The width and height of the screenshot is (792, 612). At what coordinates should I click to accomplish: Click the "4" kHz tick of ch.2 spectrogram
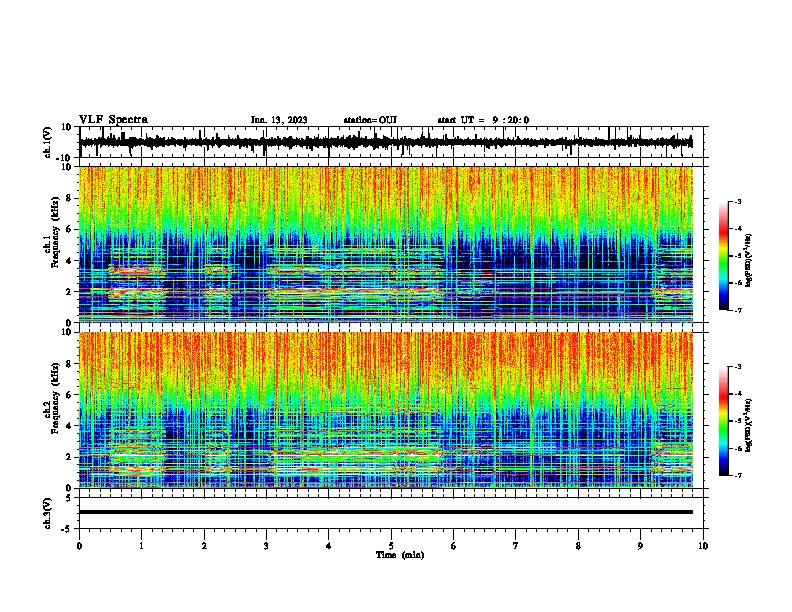click(70, 426)
